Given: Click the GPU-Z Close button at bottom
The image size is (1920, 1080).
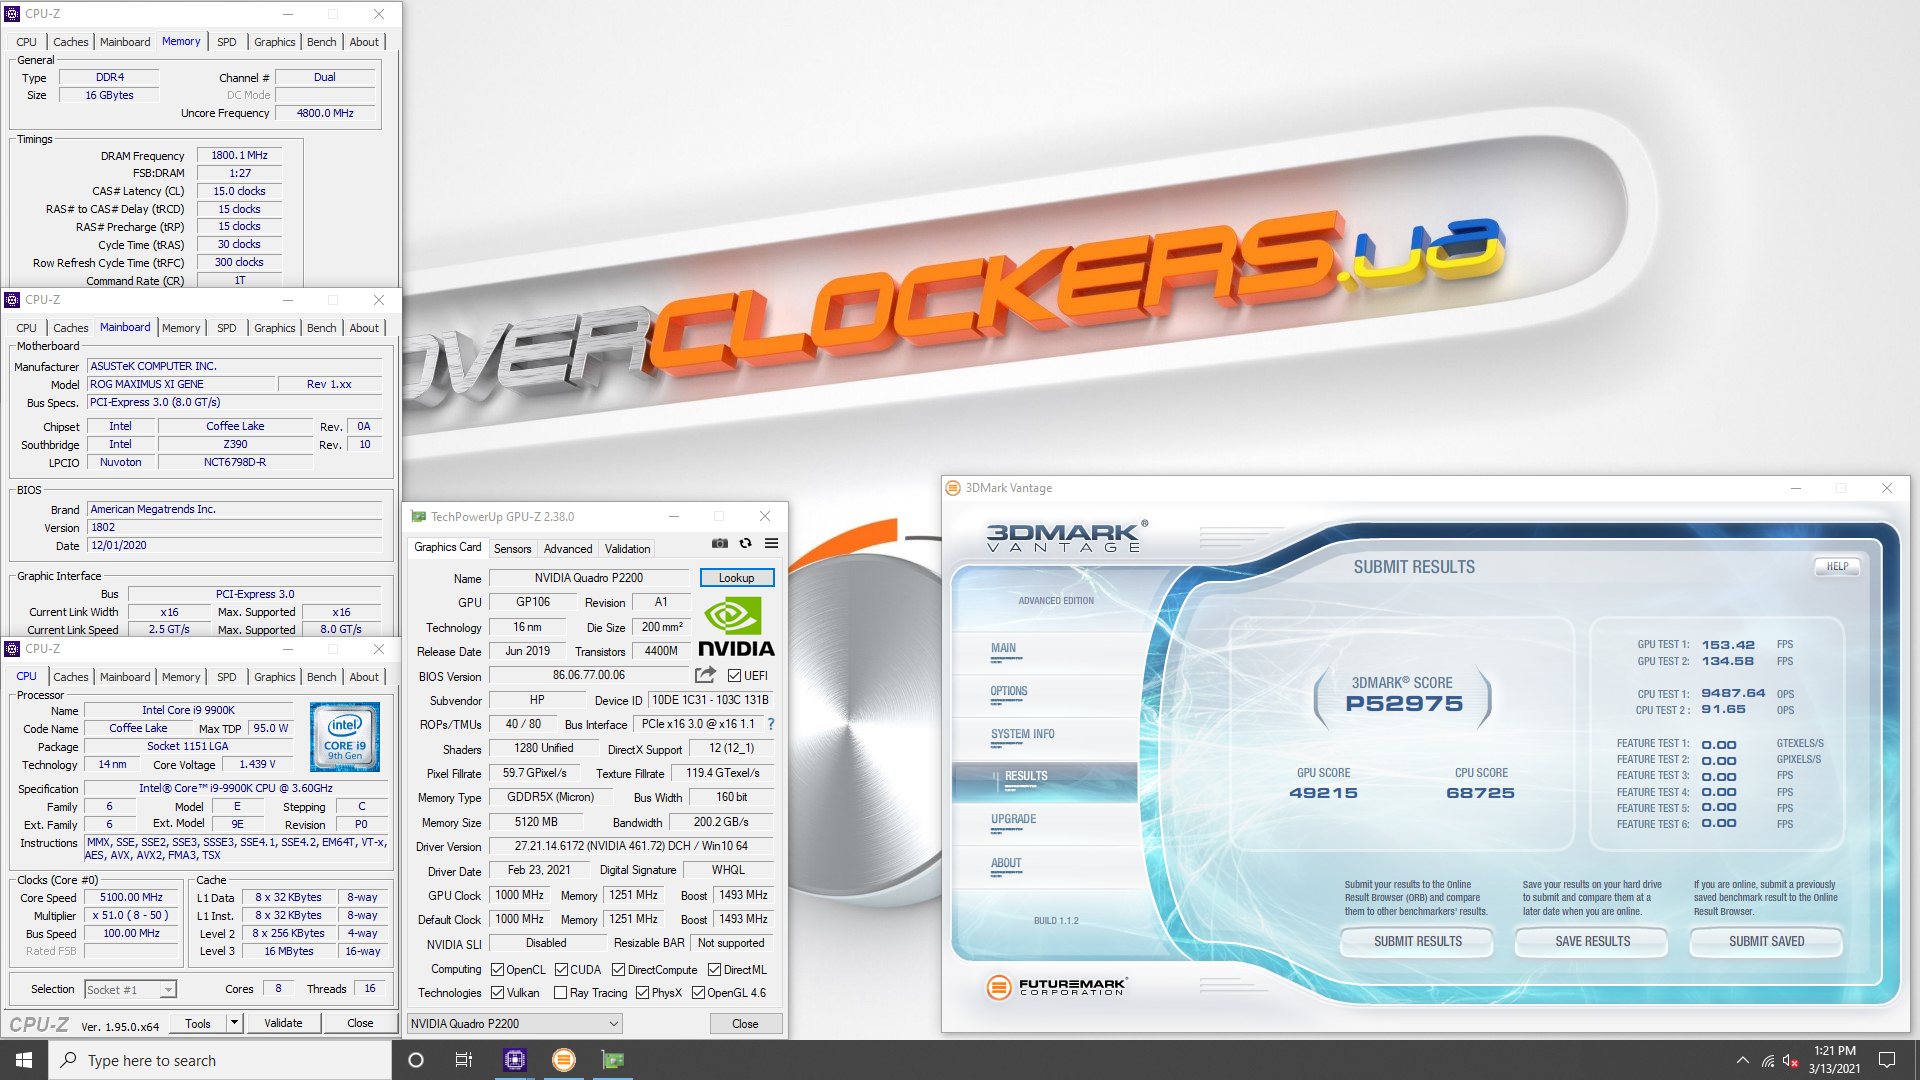Looking at the screenshot, I should [x=746, y=1024].
